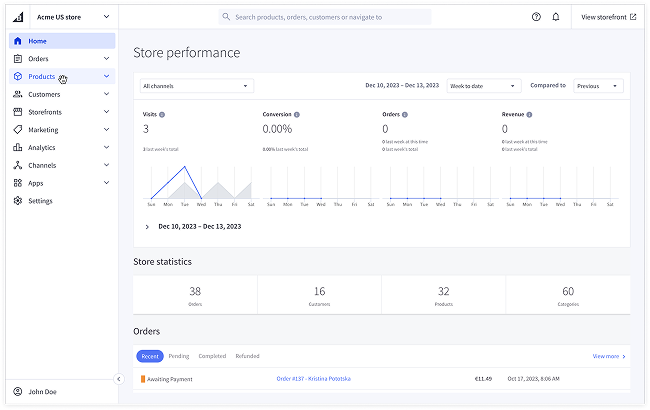Image resolution: width=650 pixels, height=410 pixels.
Task: Focus the search products, orders, customers field
Action: coord(325,17)
